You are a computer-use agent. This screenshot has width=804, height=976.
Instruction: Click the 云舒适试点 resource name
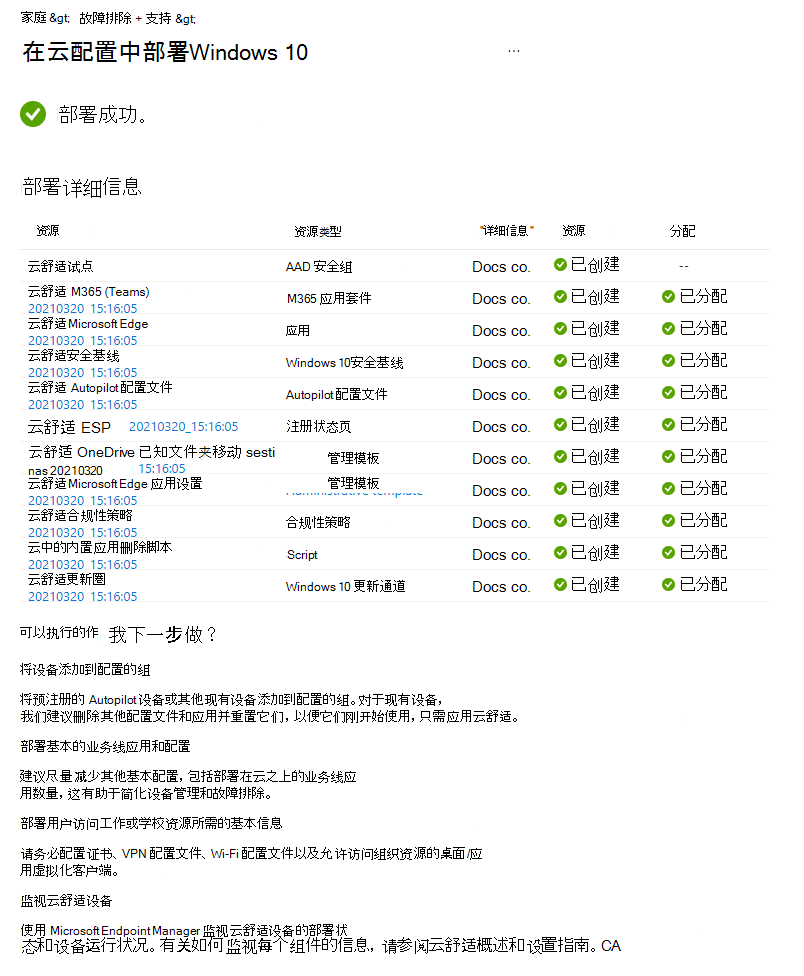pyautogui.click(x=60, y=266)
